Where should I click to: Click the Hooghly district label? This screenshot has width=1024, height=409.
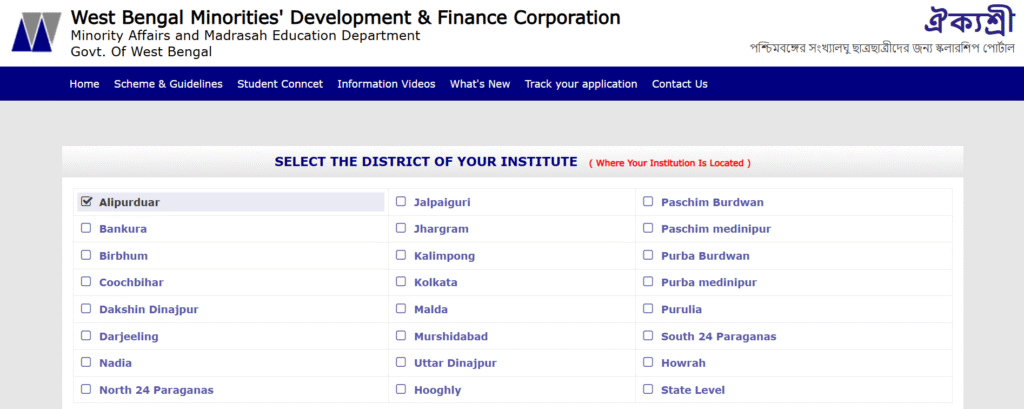pos(438,390)
